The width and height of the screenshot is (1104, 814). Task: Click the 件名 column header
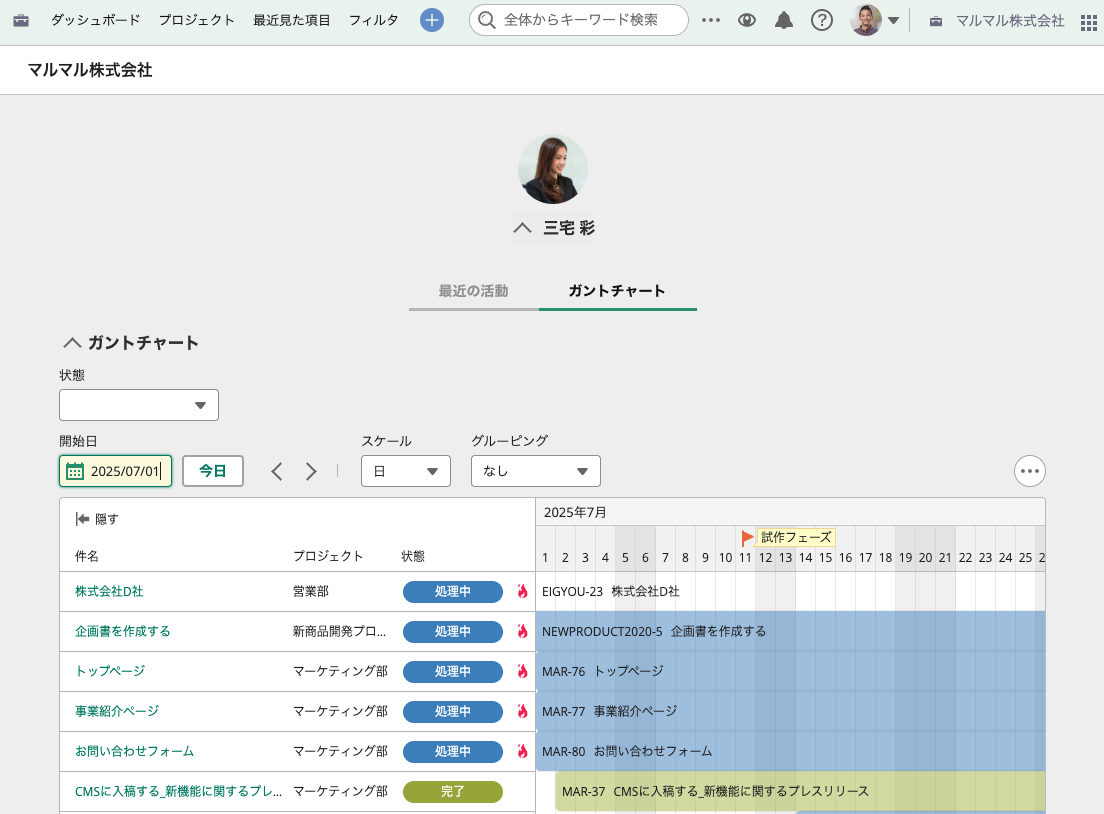[x=87, y=556]
